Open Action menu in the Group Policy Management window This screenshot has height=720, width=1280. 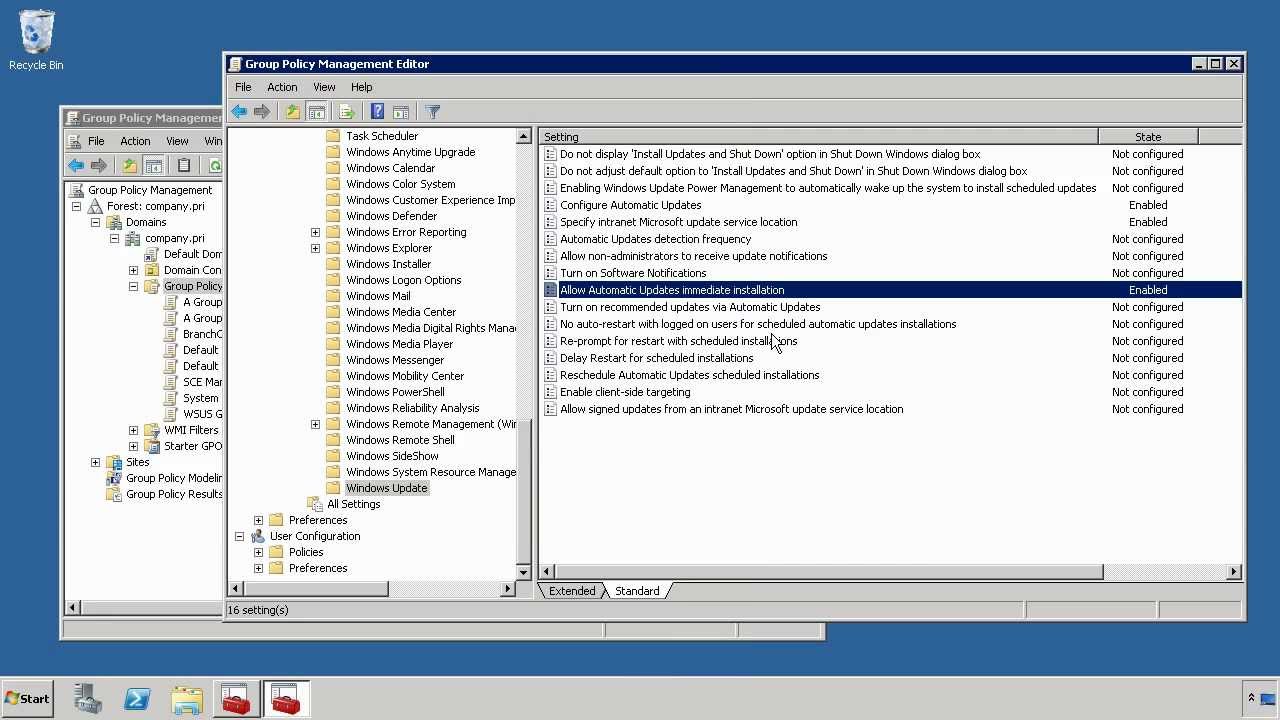[135, 141]
